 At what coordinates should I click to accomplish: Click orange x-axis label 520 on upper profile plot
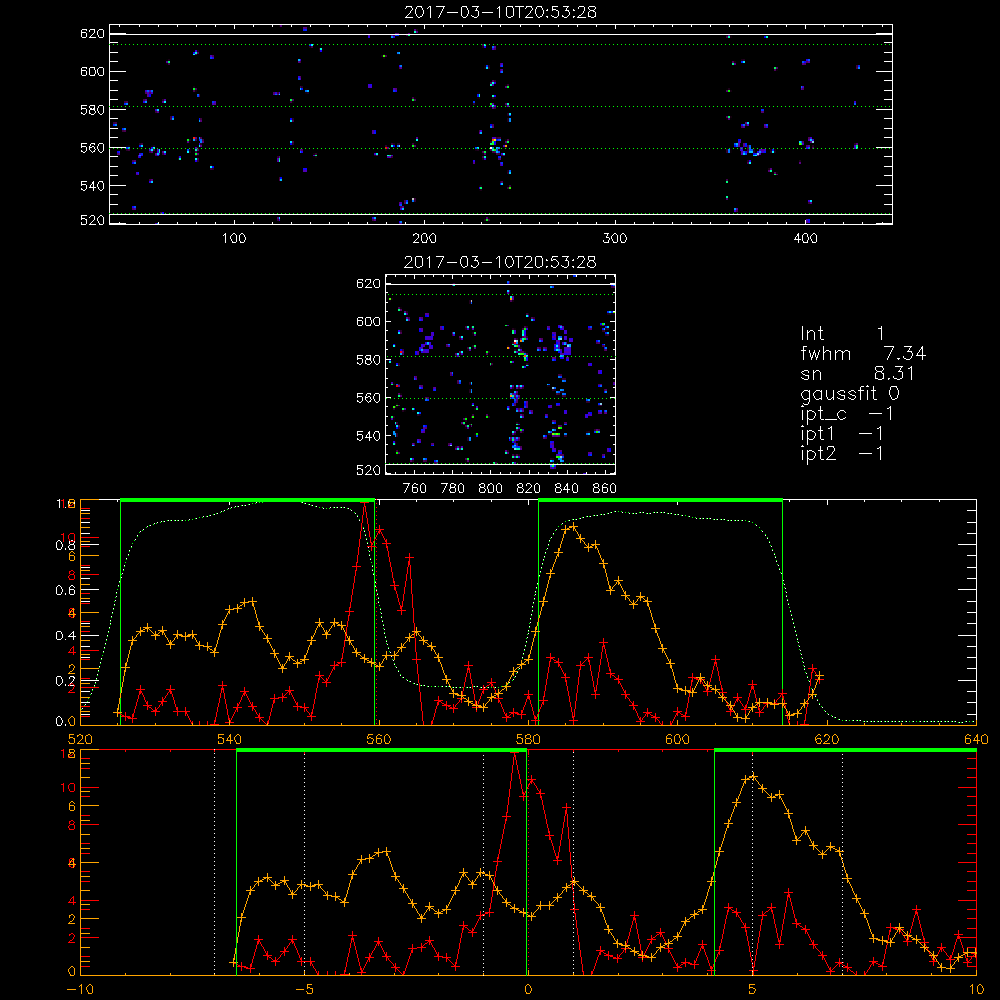coord(80,739)
